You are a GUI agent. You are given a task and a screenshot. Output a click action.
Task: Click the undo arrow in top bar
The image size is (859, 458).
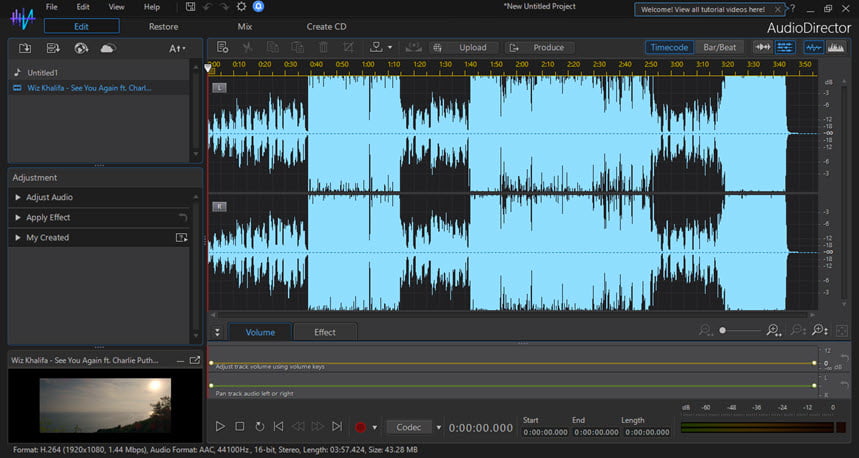(x=207, y=7)
